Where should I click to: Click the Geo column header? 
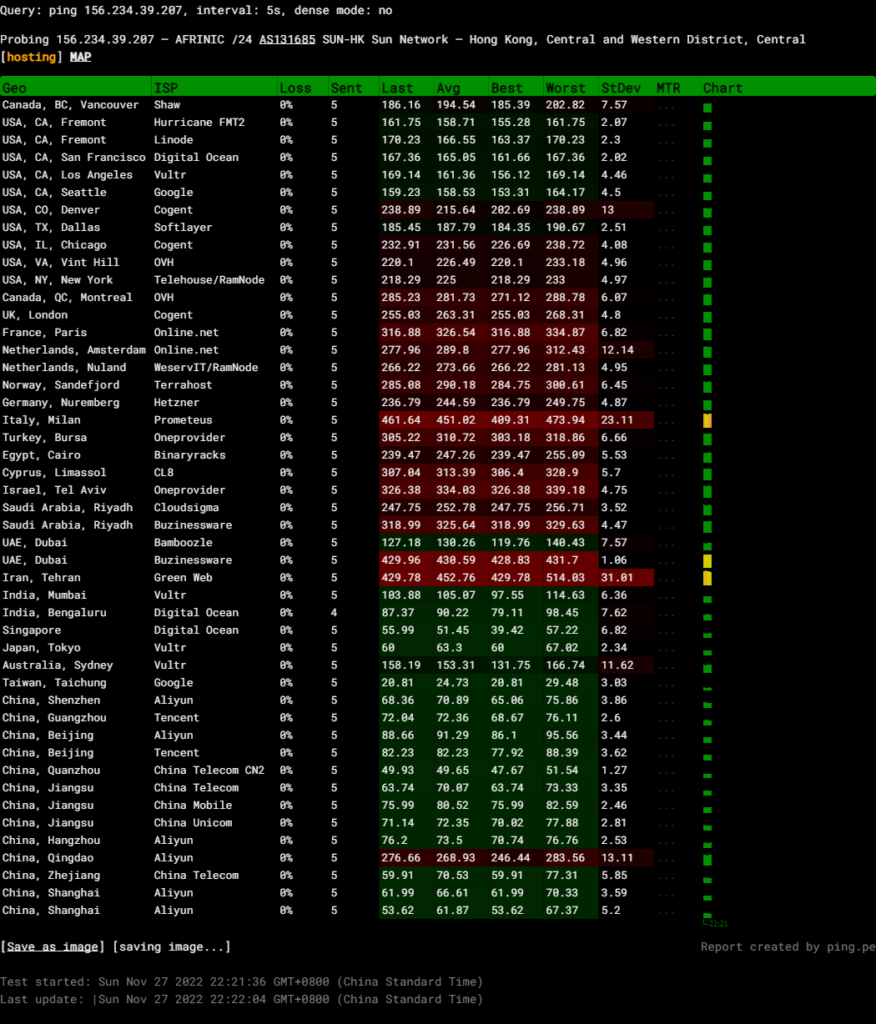pos(15,88)
